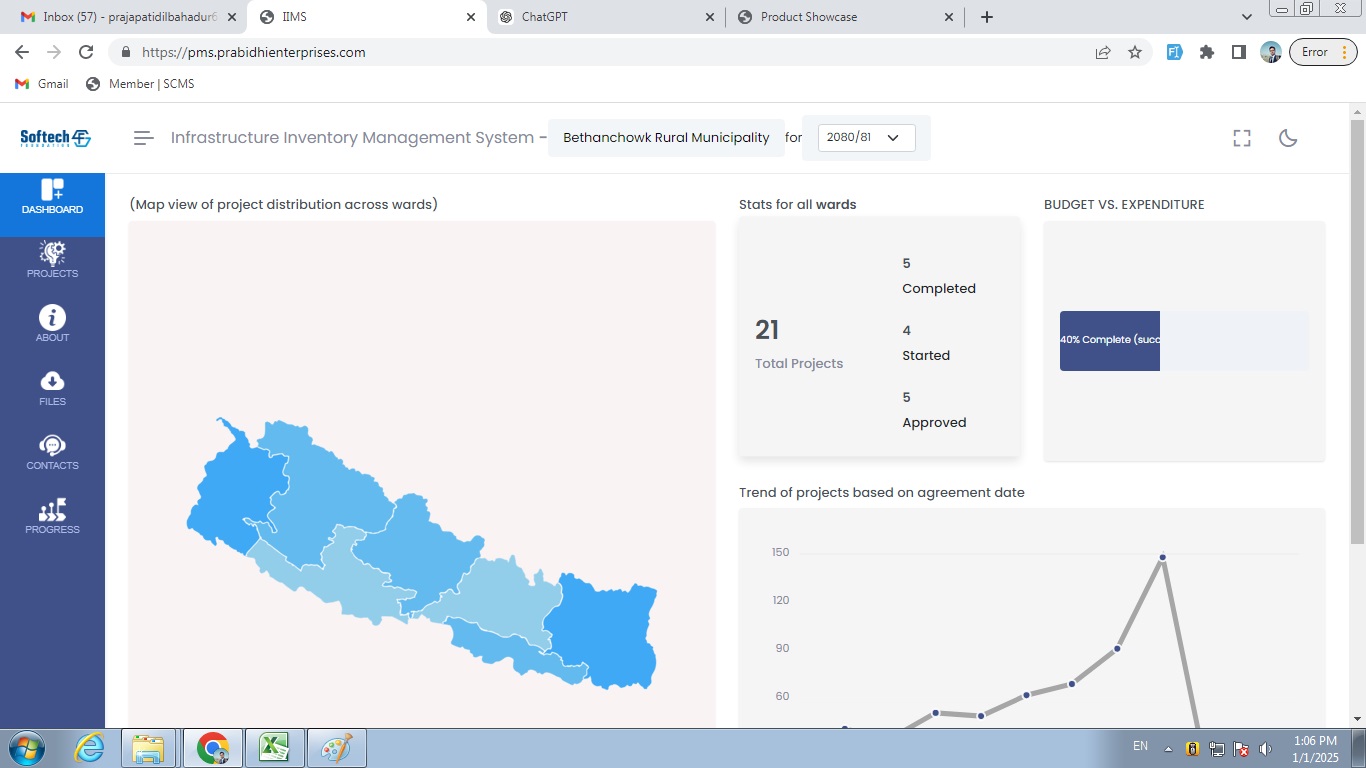1366x768 pixels.
Task: Expand the browser tab search chevron
Action: [x=1247, y=17]
